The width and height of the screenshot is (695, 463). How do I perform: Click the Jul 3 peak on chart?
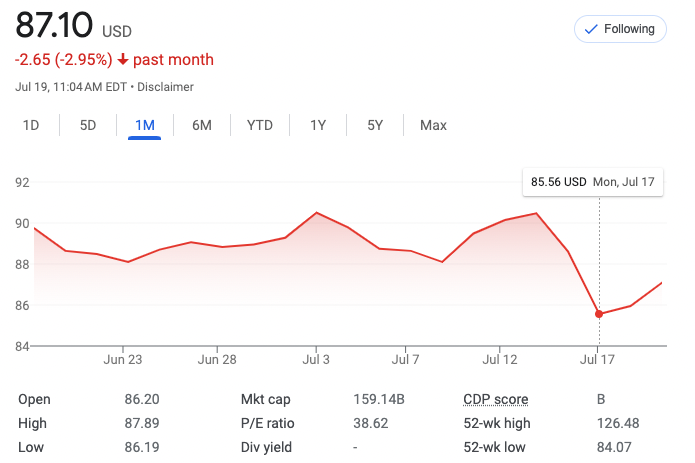point(316,213)
